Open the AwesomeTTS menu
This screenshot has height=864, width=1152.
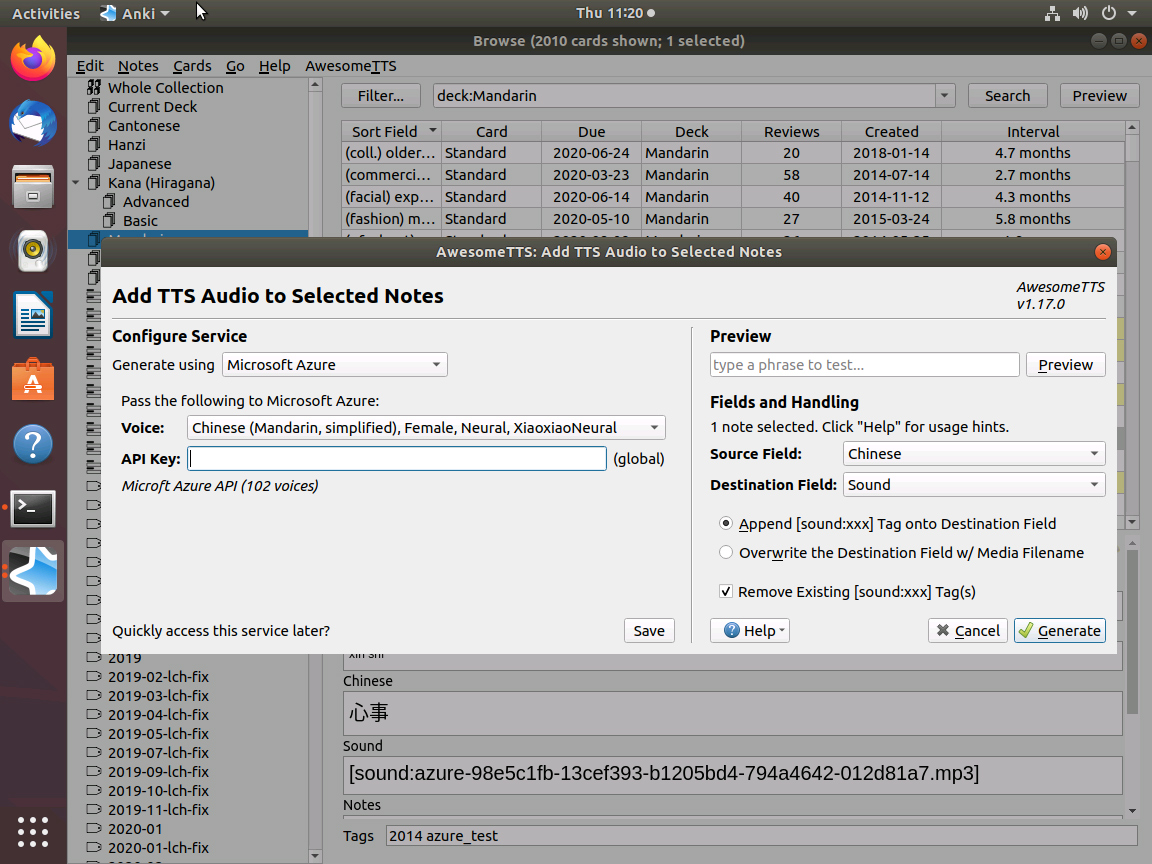350,66
